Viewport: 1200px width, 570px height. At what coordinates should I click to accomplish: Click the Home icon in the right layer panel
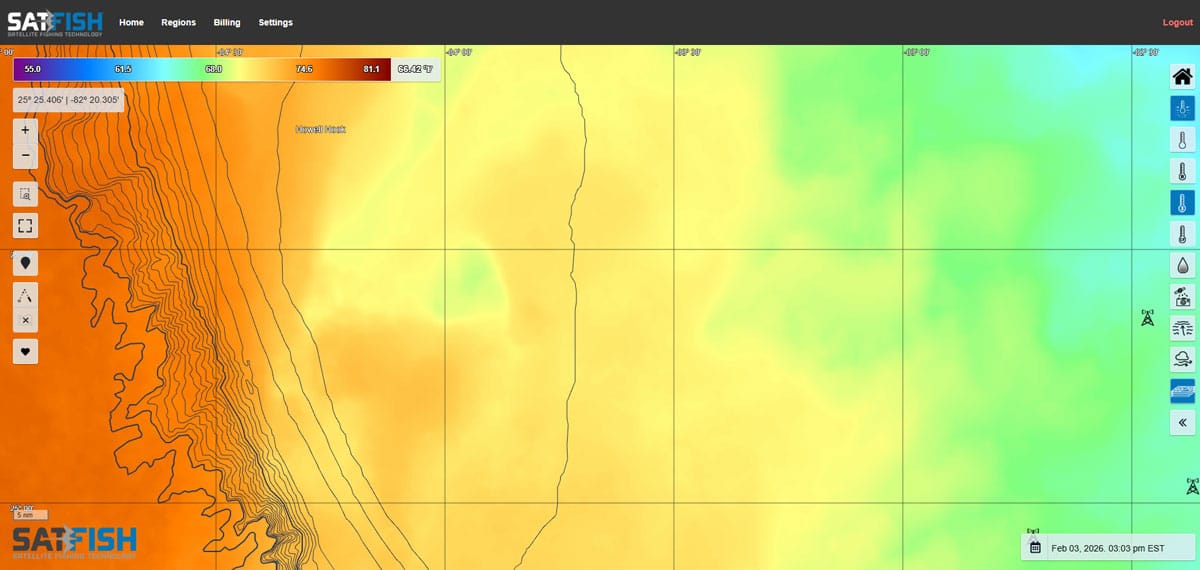(1182, 77)
